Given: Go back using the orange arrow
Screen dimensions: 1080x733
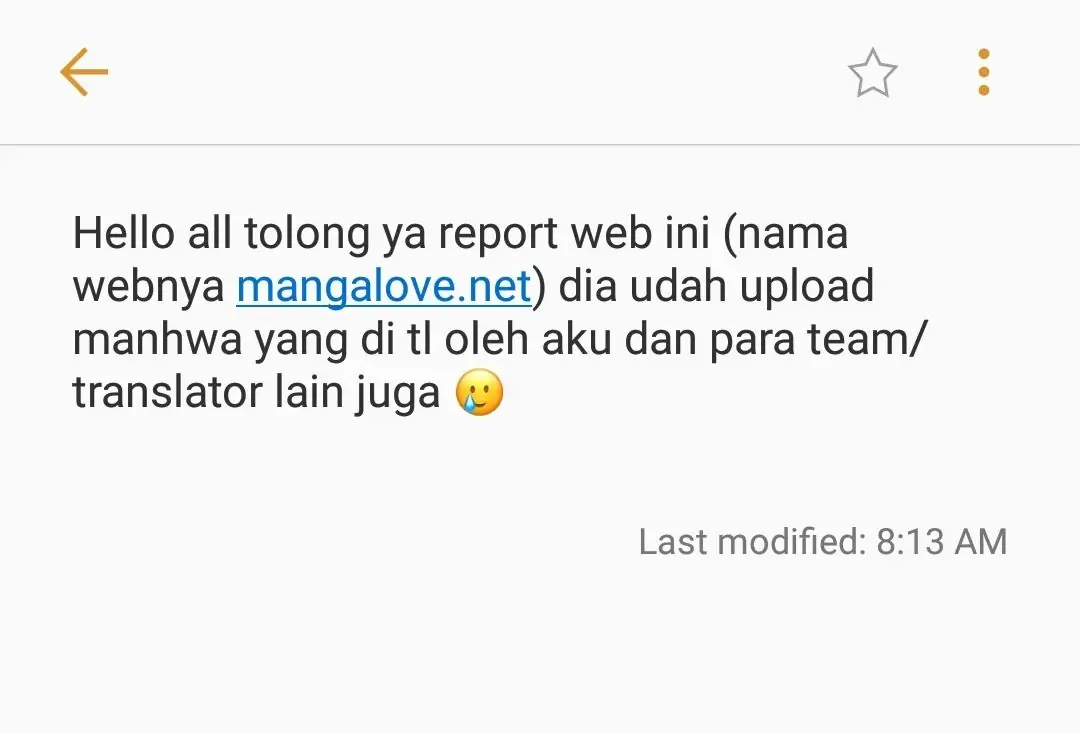Looking at the screenshot, I should point(84,72).
